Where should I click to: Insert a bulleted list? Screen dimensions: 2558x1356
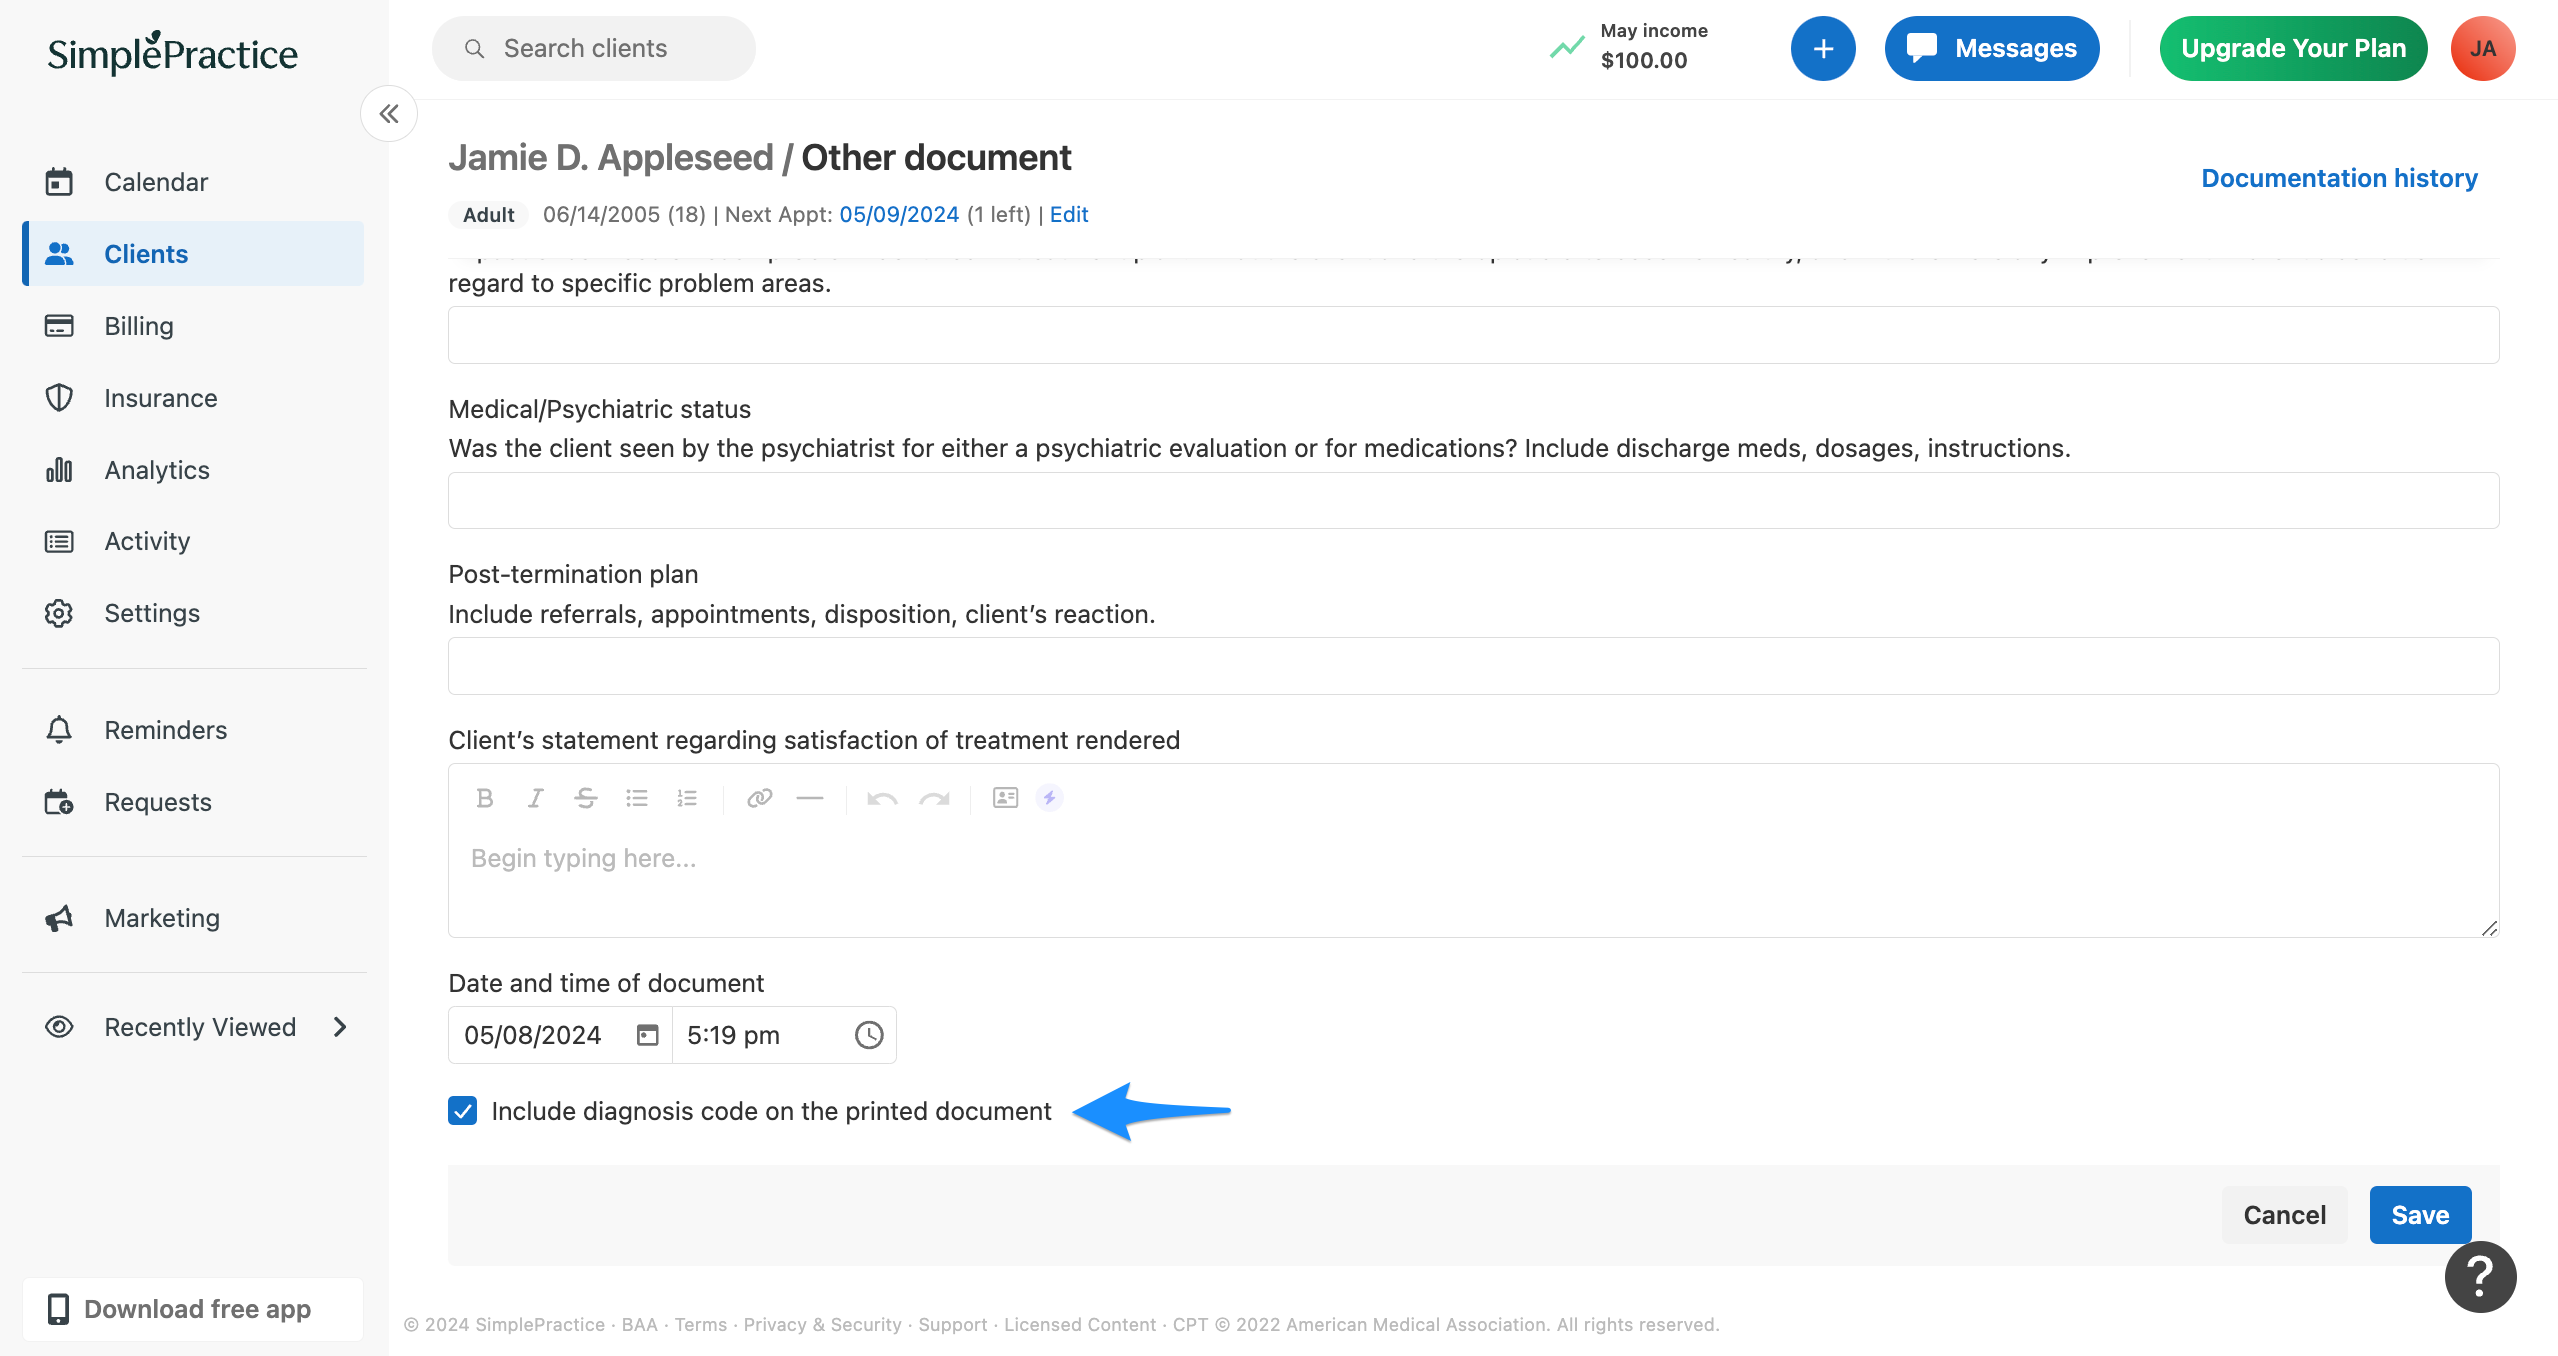coord(637,798)
